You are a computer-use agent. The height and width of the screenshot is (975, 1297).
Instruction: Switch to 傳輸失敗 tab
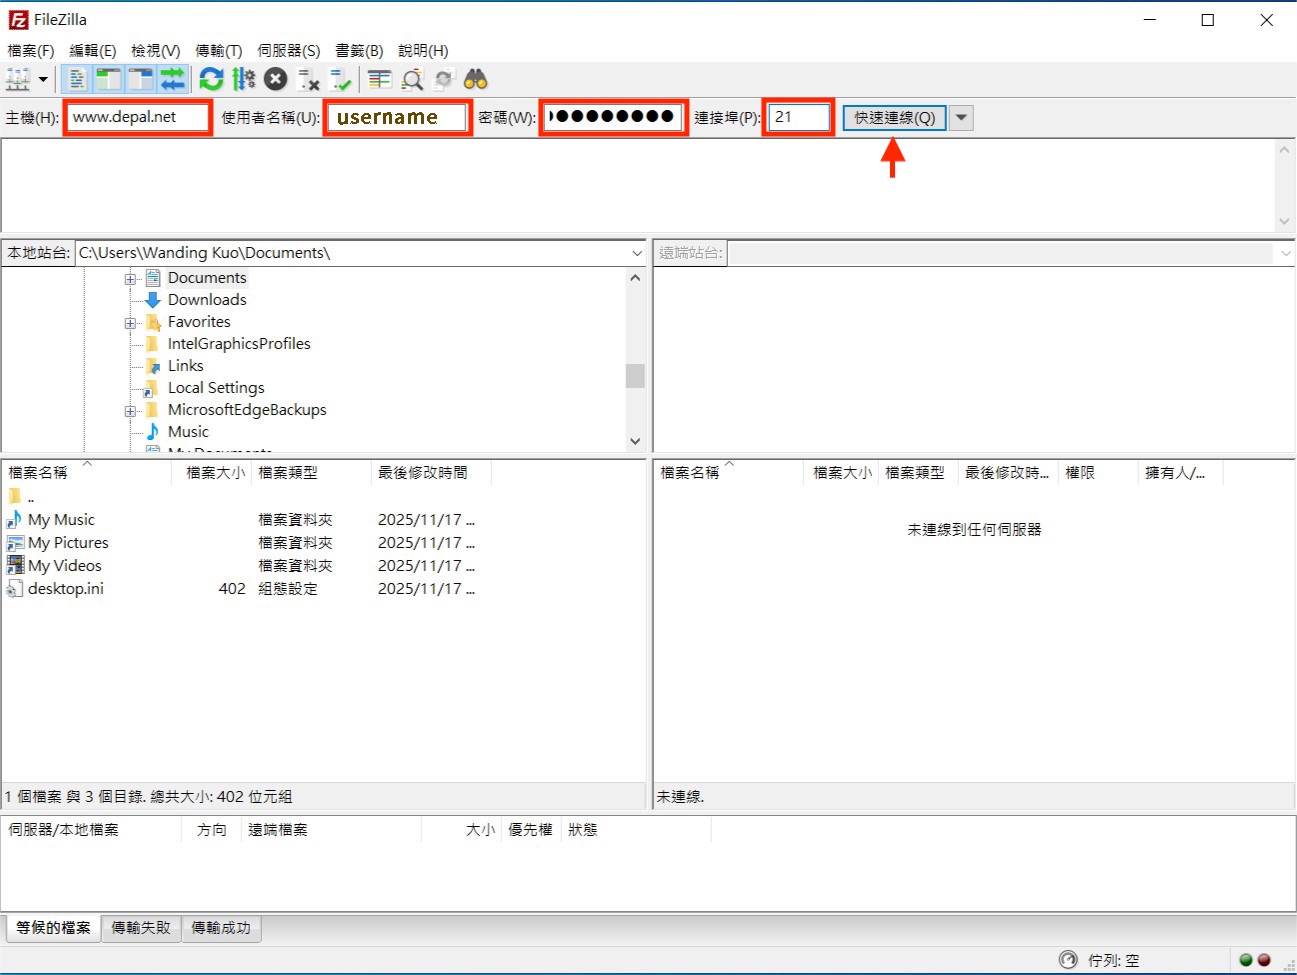tap(141, 928)
